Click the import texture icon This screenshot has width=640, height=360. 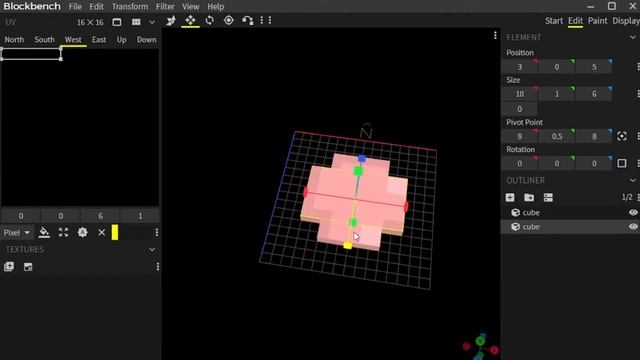pos(9,267)
